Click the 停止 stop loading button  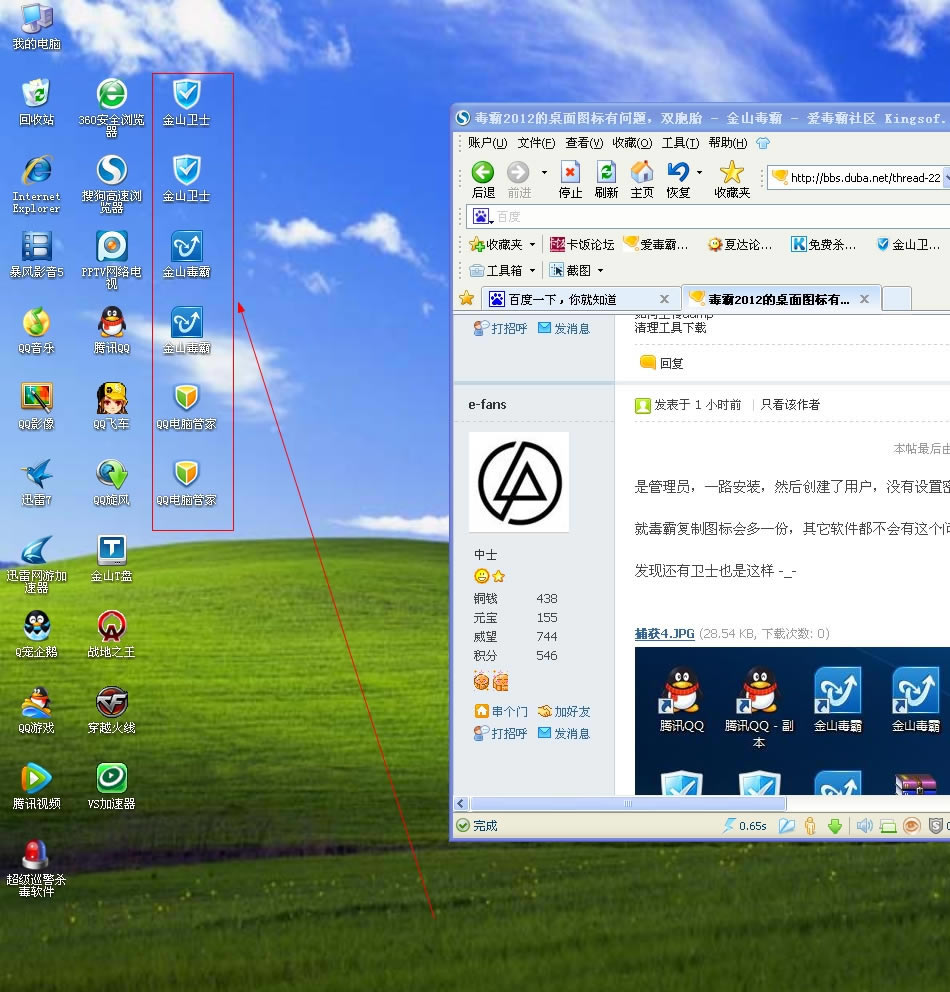point(570,180)
